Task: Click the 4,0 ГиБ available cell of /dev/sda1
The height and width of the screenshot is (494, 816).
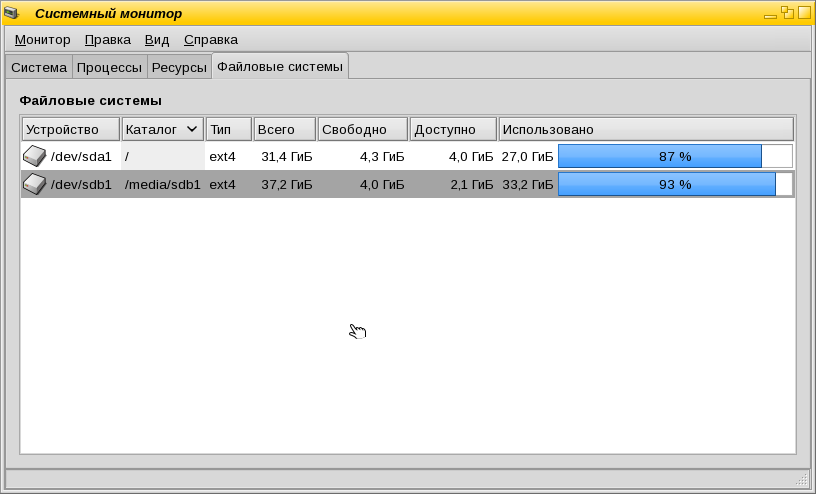Action: coord(471,156)
